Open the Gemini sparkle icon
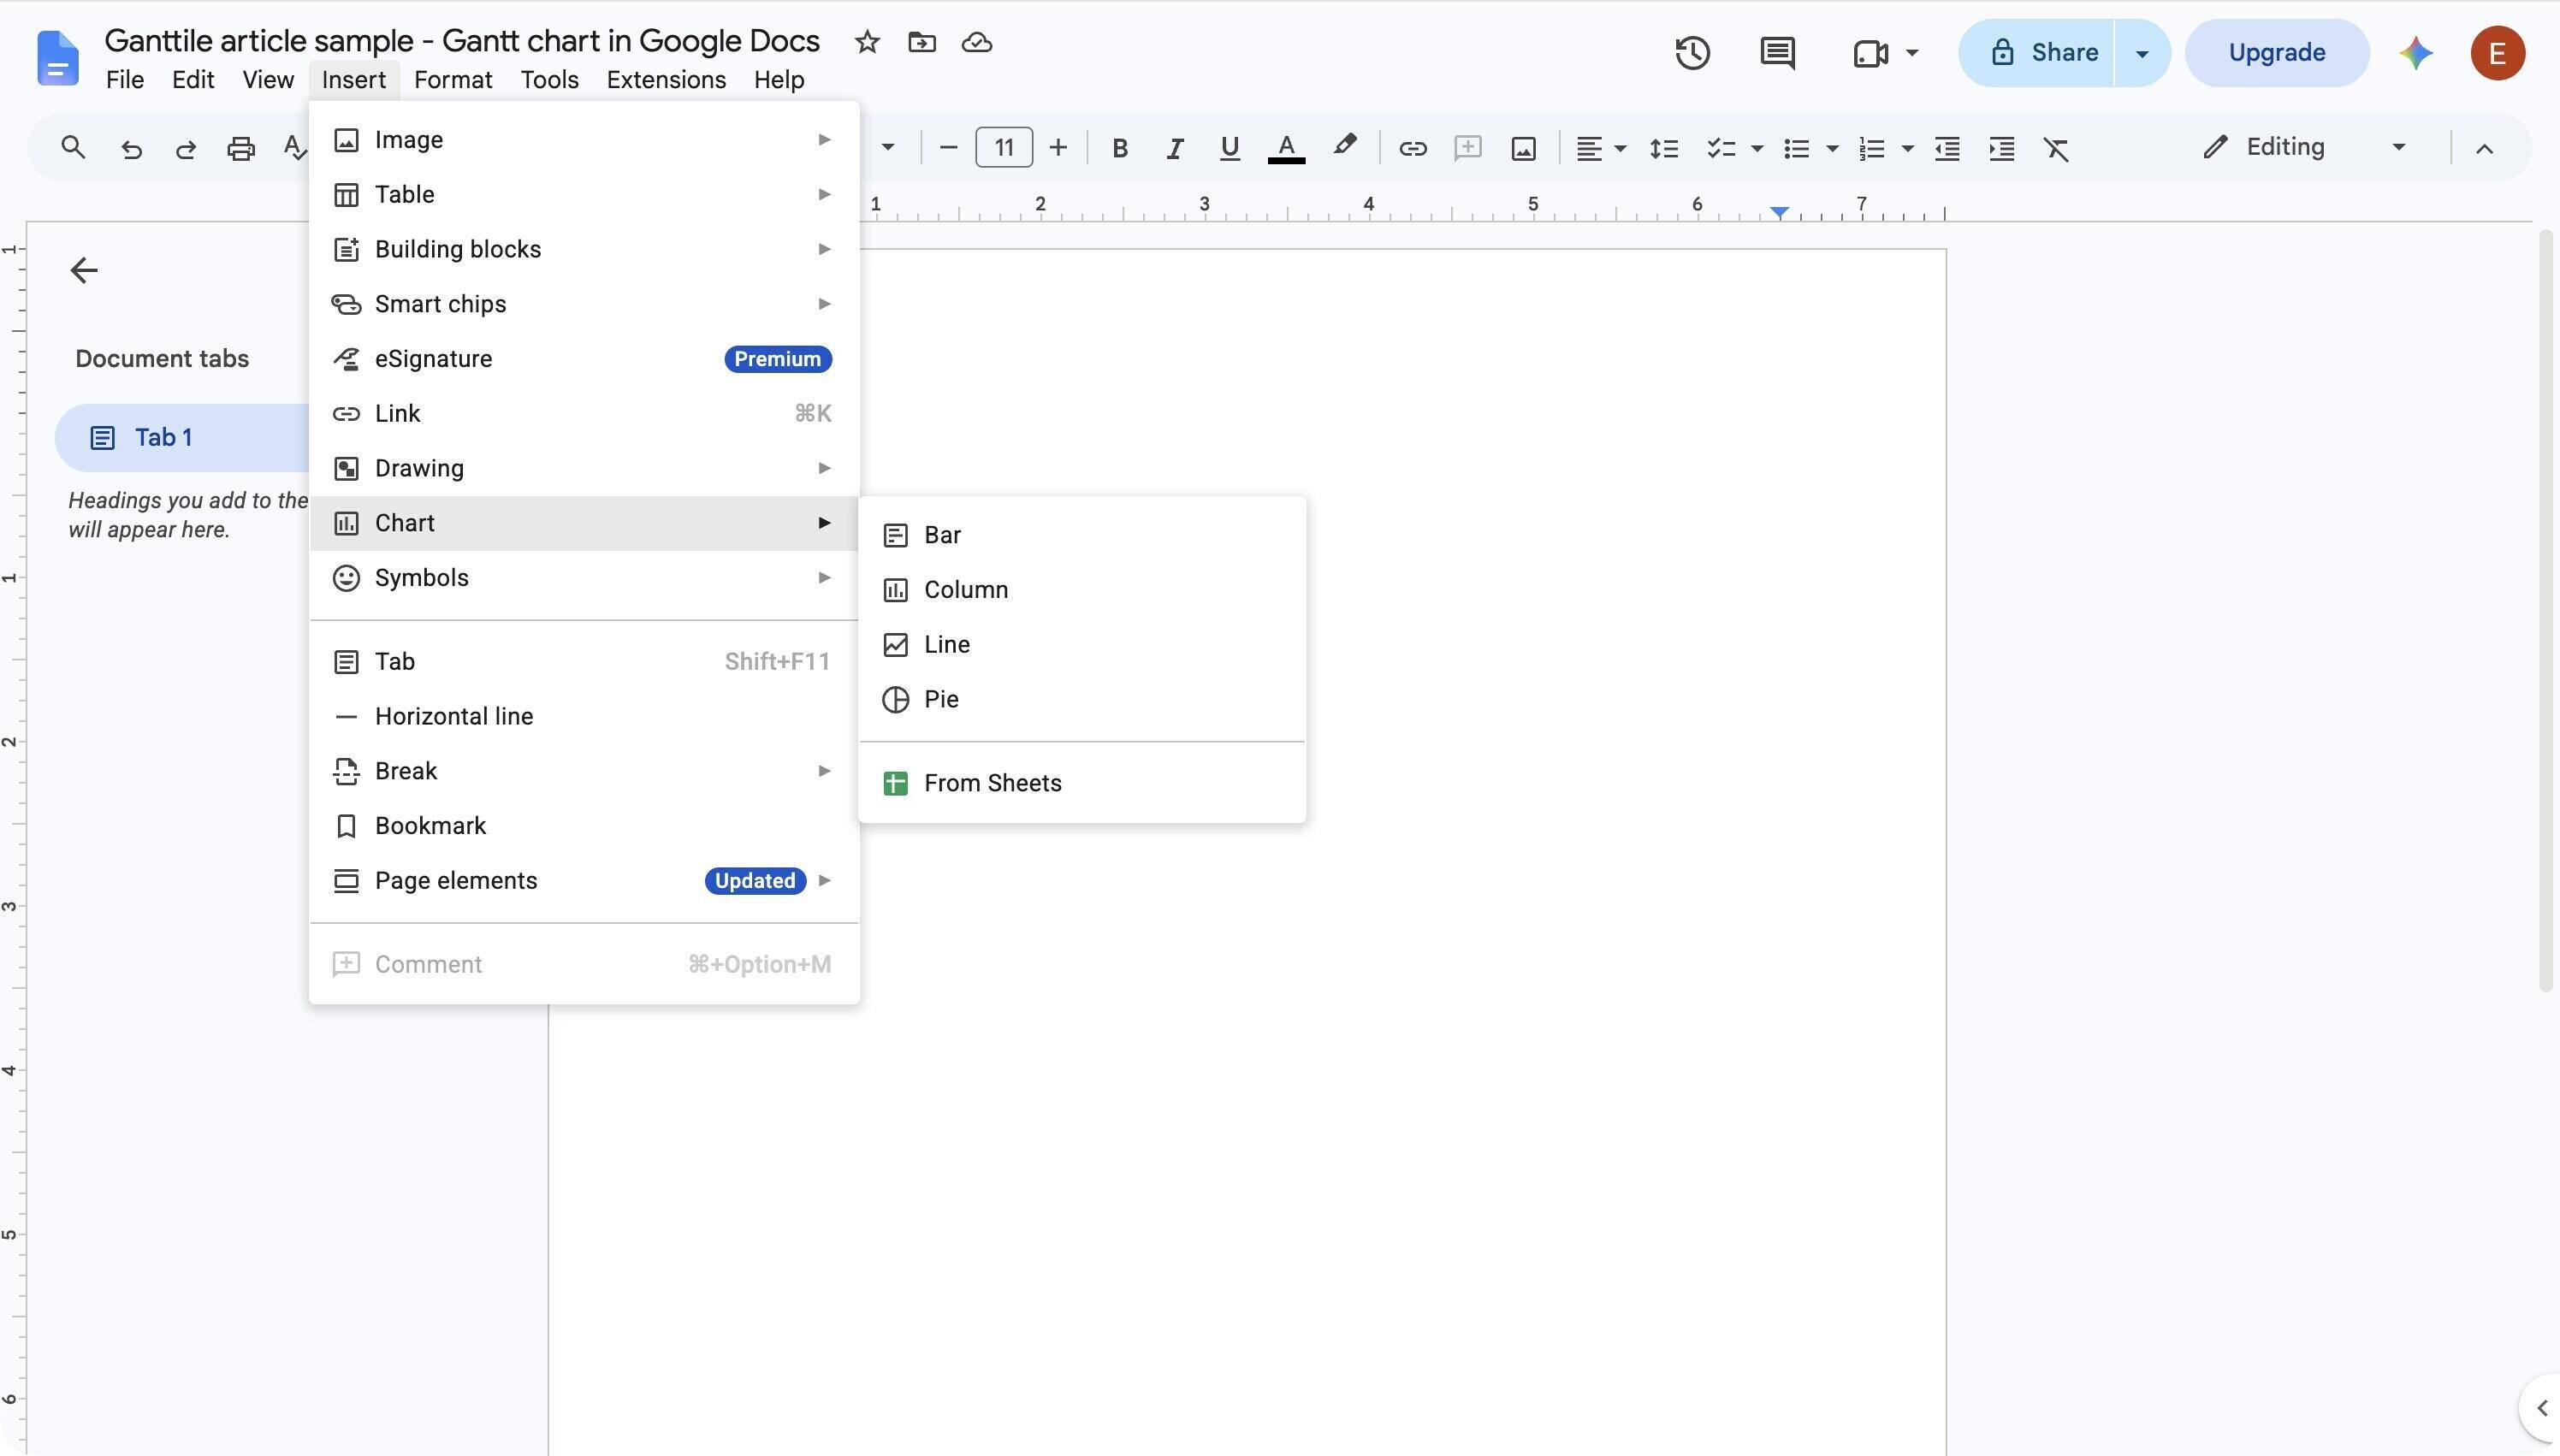2560x1456 pixels. 2415,53
